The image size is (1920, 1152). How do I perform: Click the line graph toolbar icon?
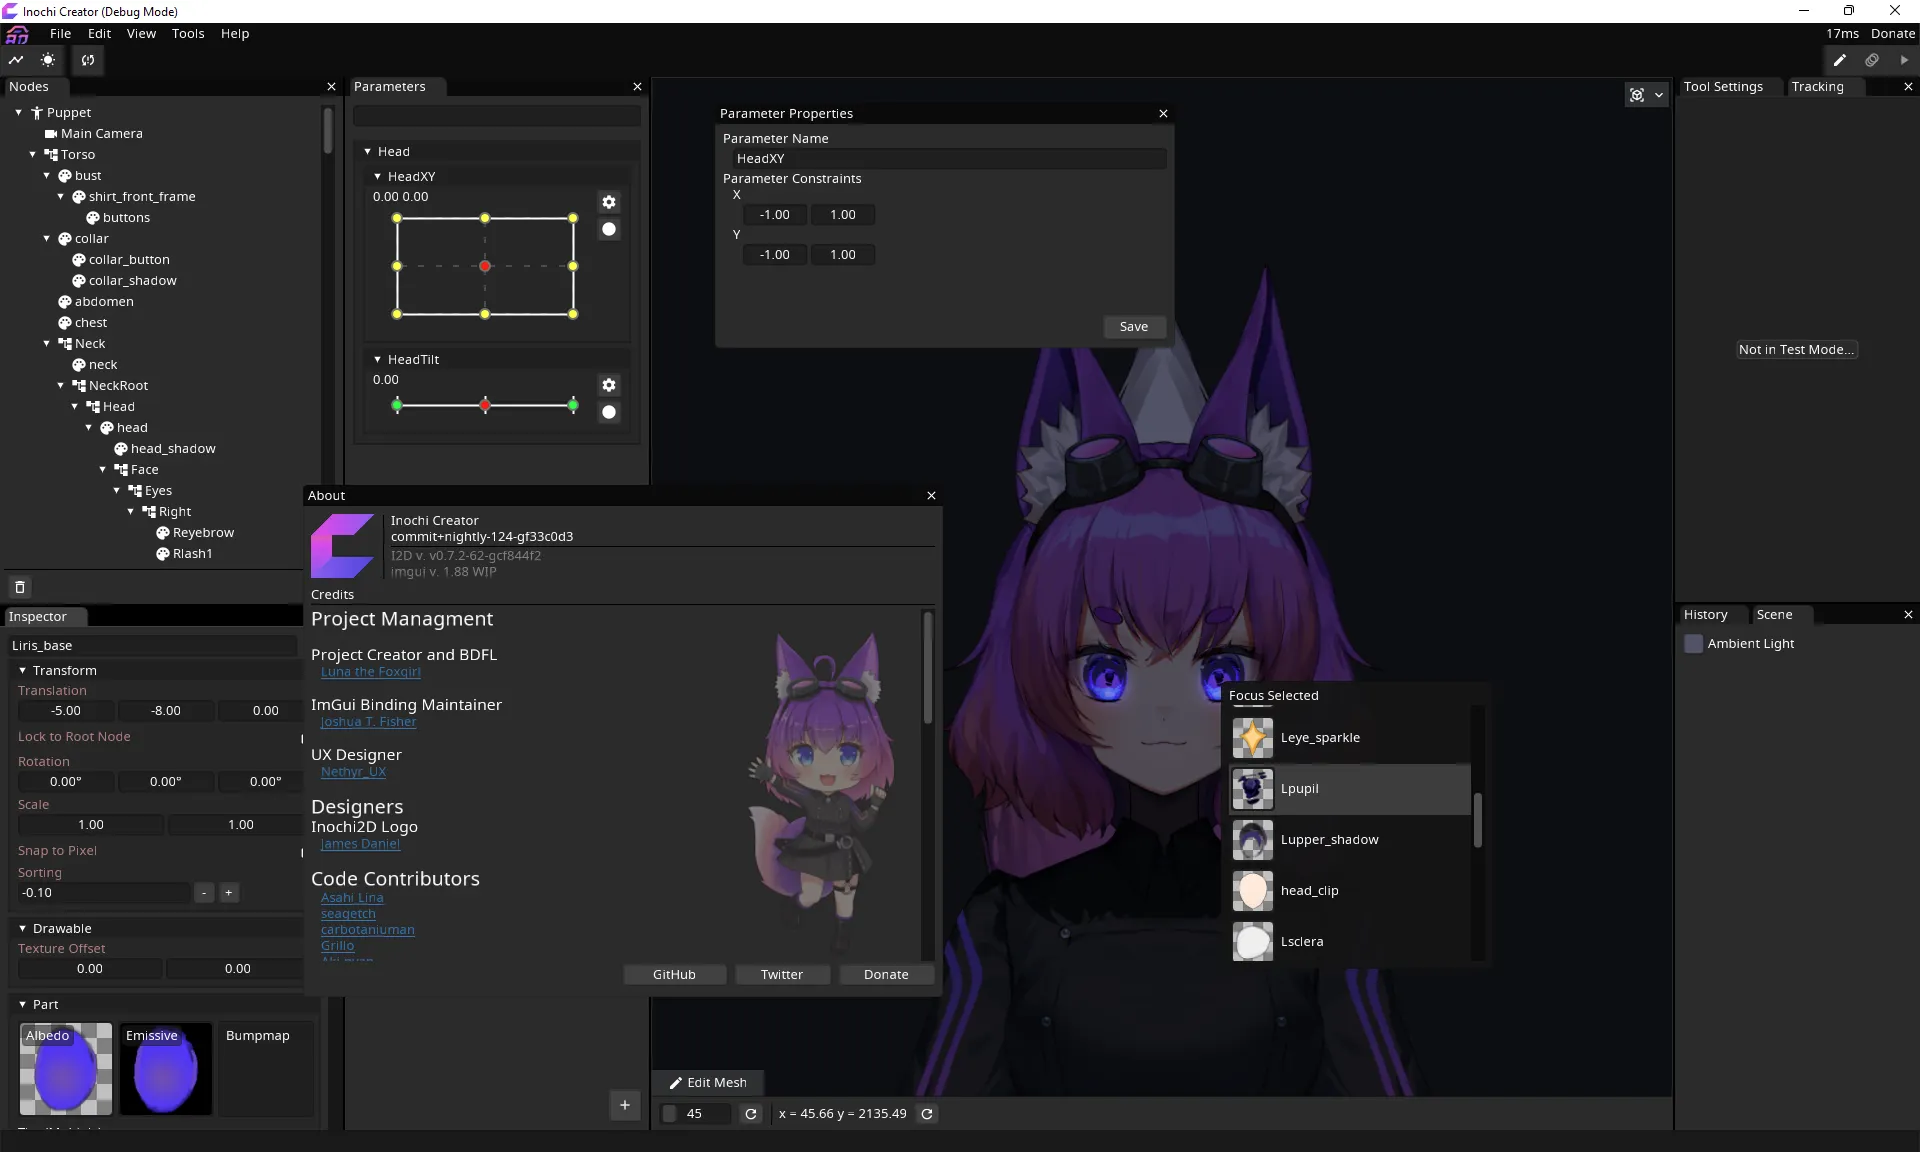pyautogui.click(x=16, y=60)
